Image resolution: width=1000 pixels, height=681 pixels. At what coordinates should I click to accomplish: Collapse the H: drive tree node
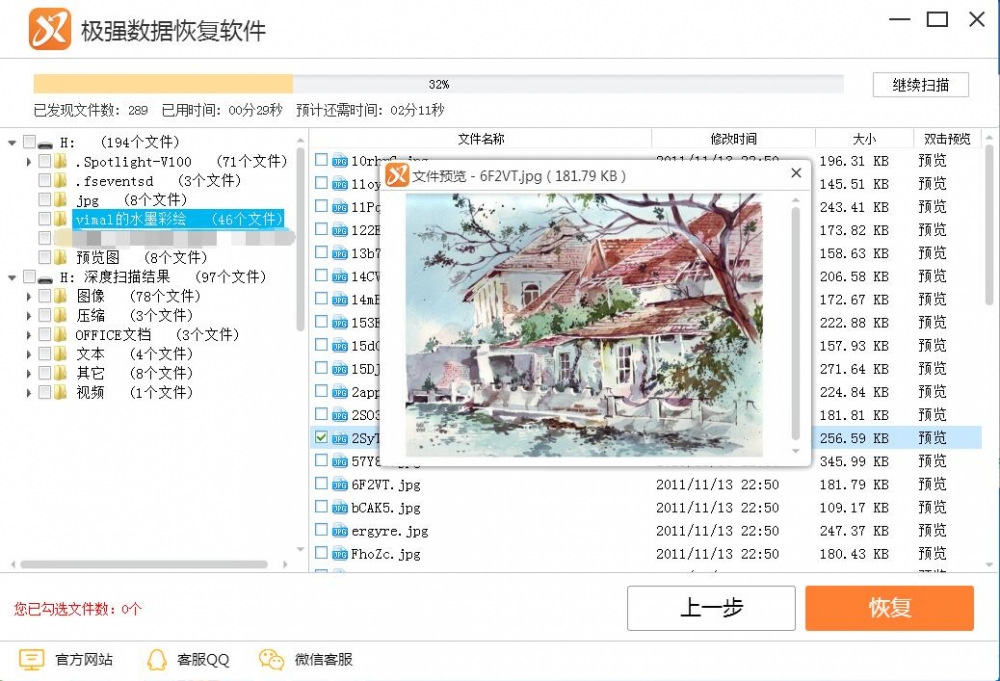[13, 142]
